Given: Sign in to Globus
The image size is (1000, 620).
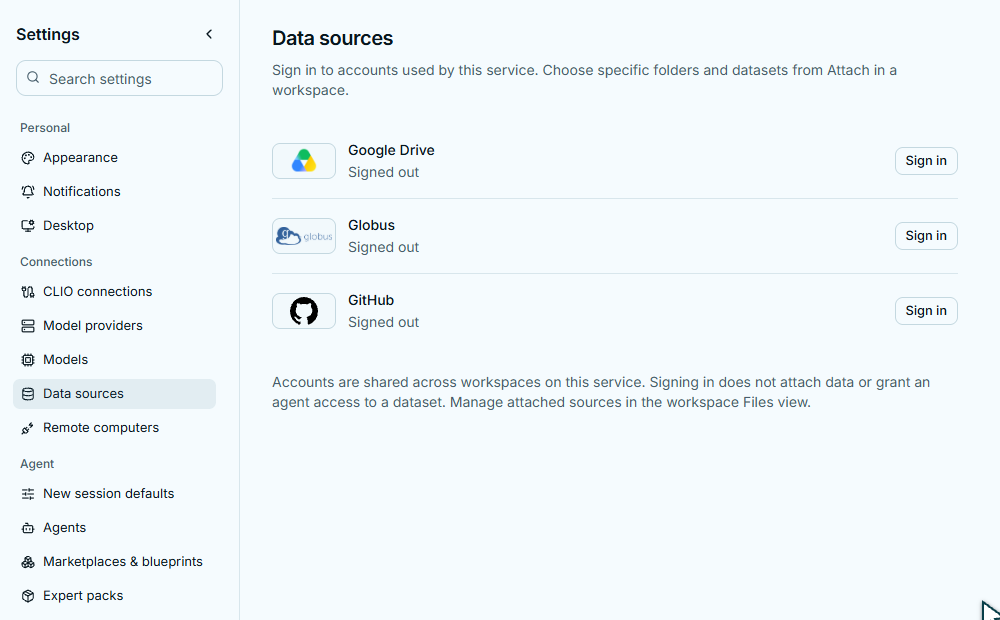Looking at the screenshot, I should (926, 236).
